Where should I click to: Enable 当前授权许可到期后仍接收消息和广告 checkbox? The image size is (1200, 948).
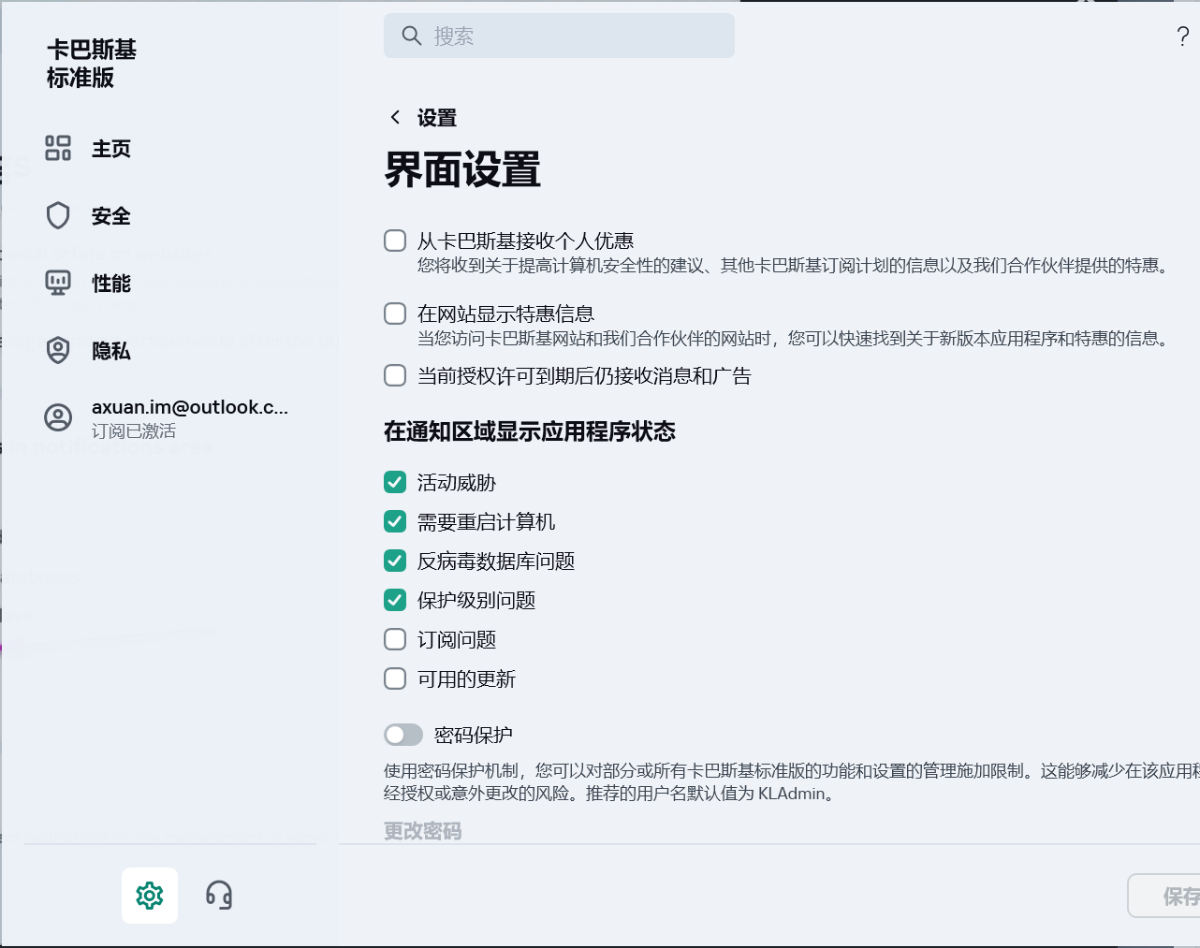[395, 376]
